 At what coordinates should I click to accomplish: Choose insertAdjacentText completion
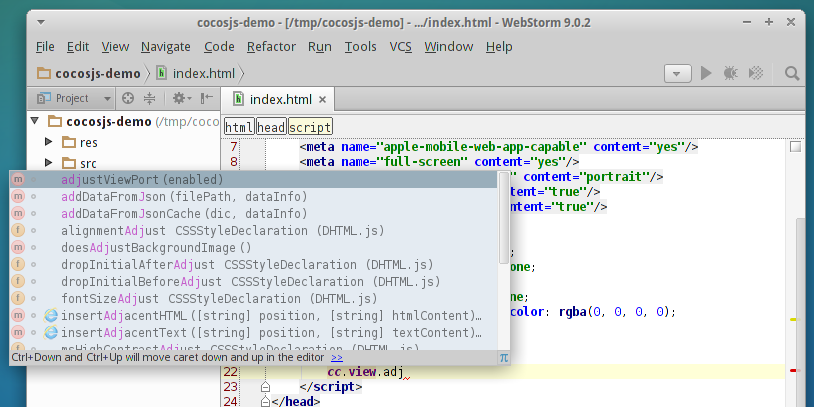[253, 332]
